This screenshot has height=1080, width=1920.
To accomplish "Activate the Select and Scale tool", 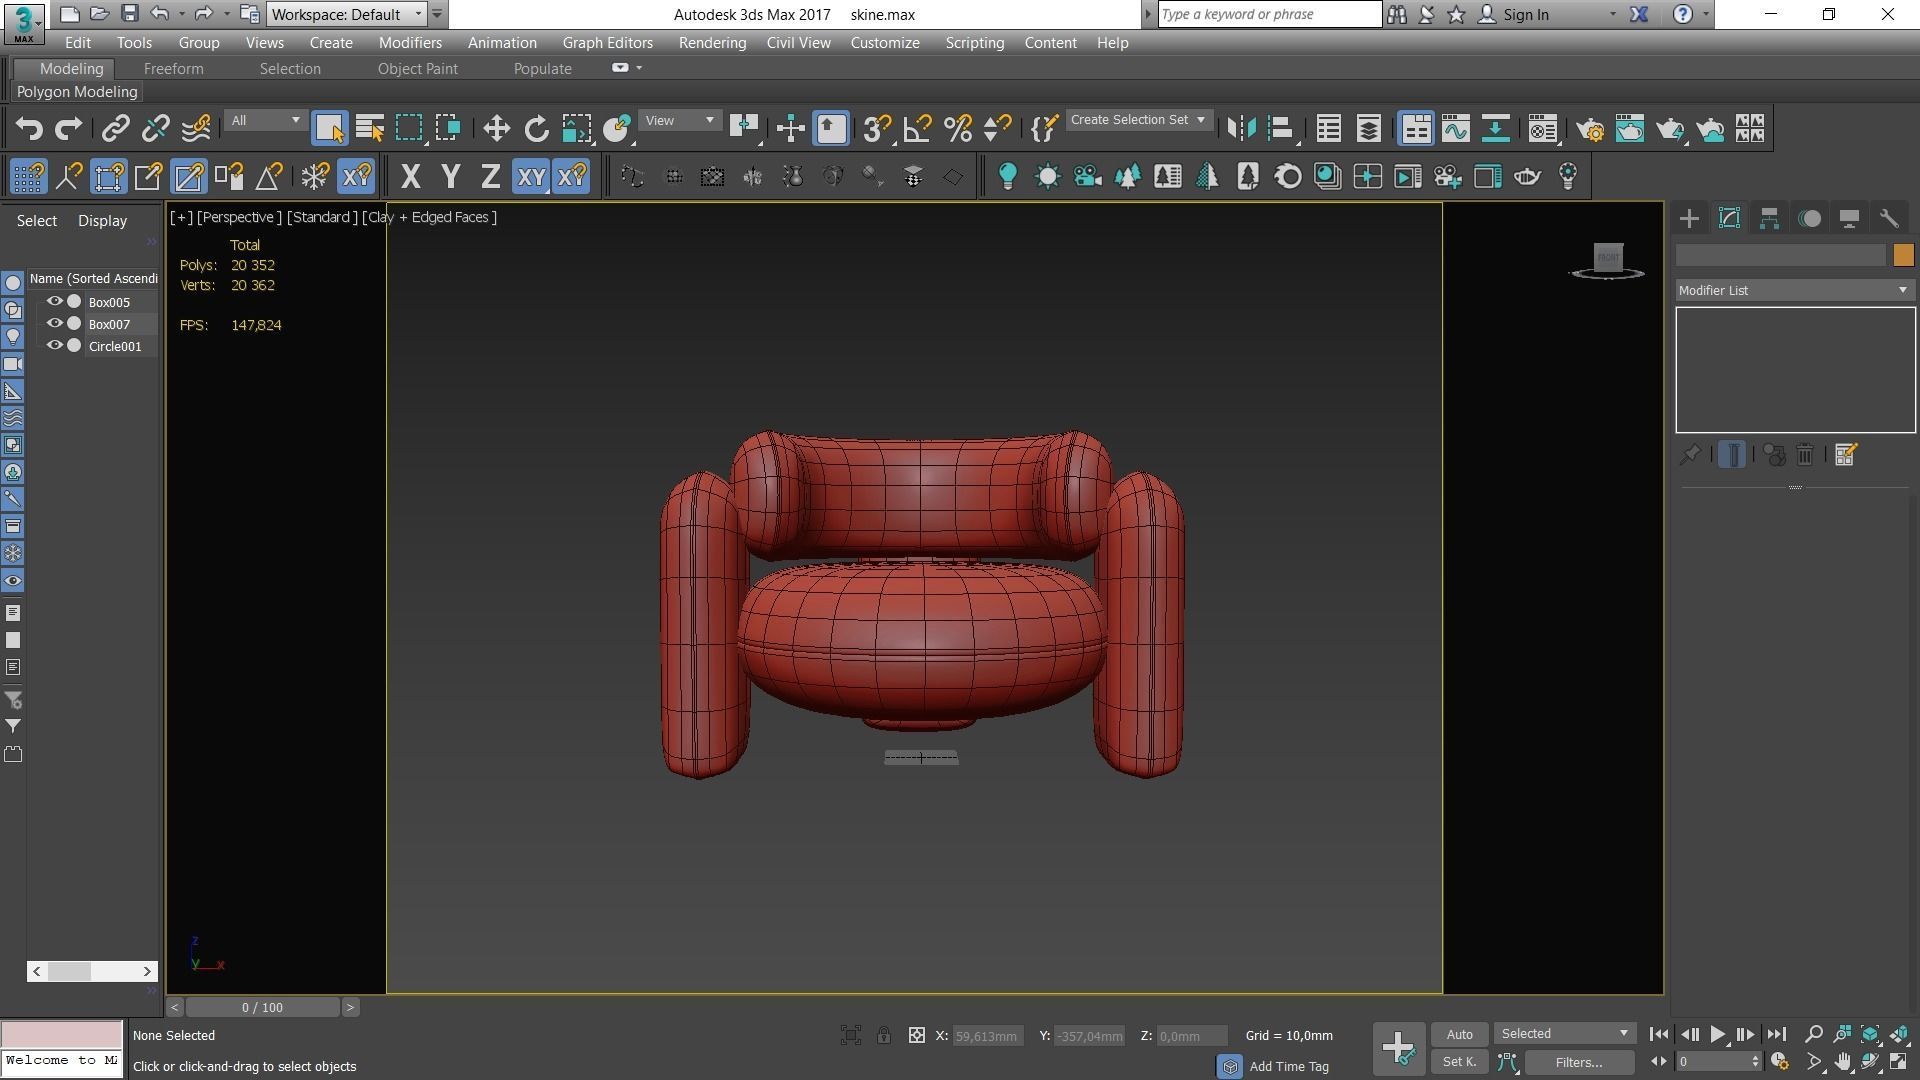I will pos(577,129).
